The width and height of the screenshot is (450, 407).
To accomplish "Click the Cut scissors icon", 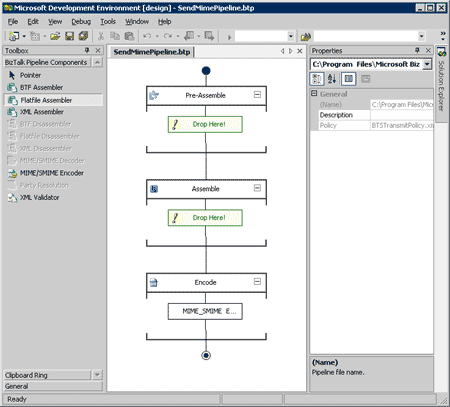I will [x=101, y=36].
